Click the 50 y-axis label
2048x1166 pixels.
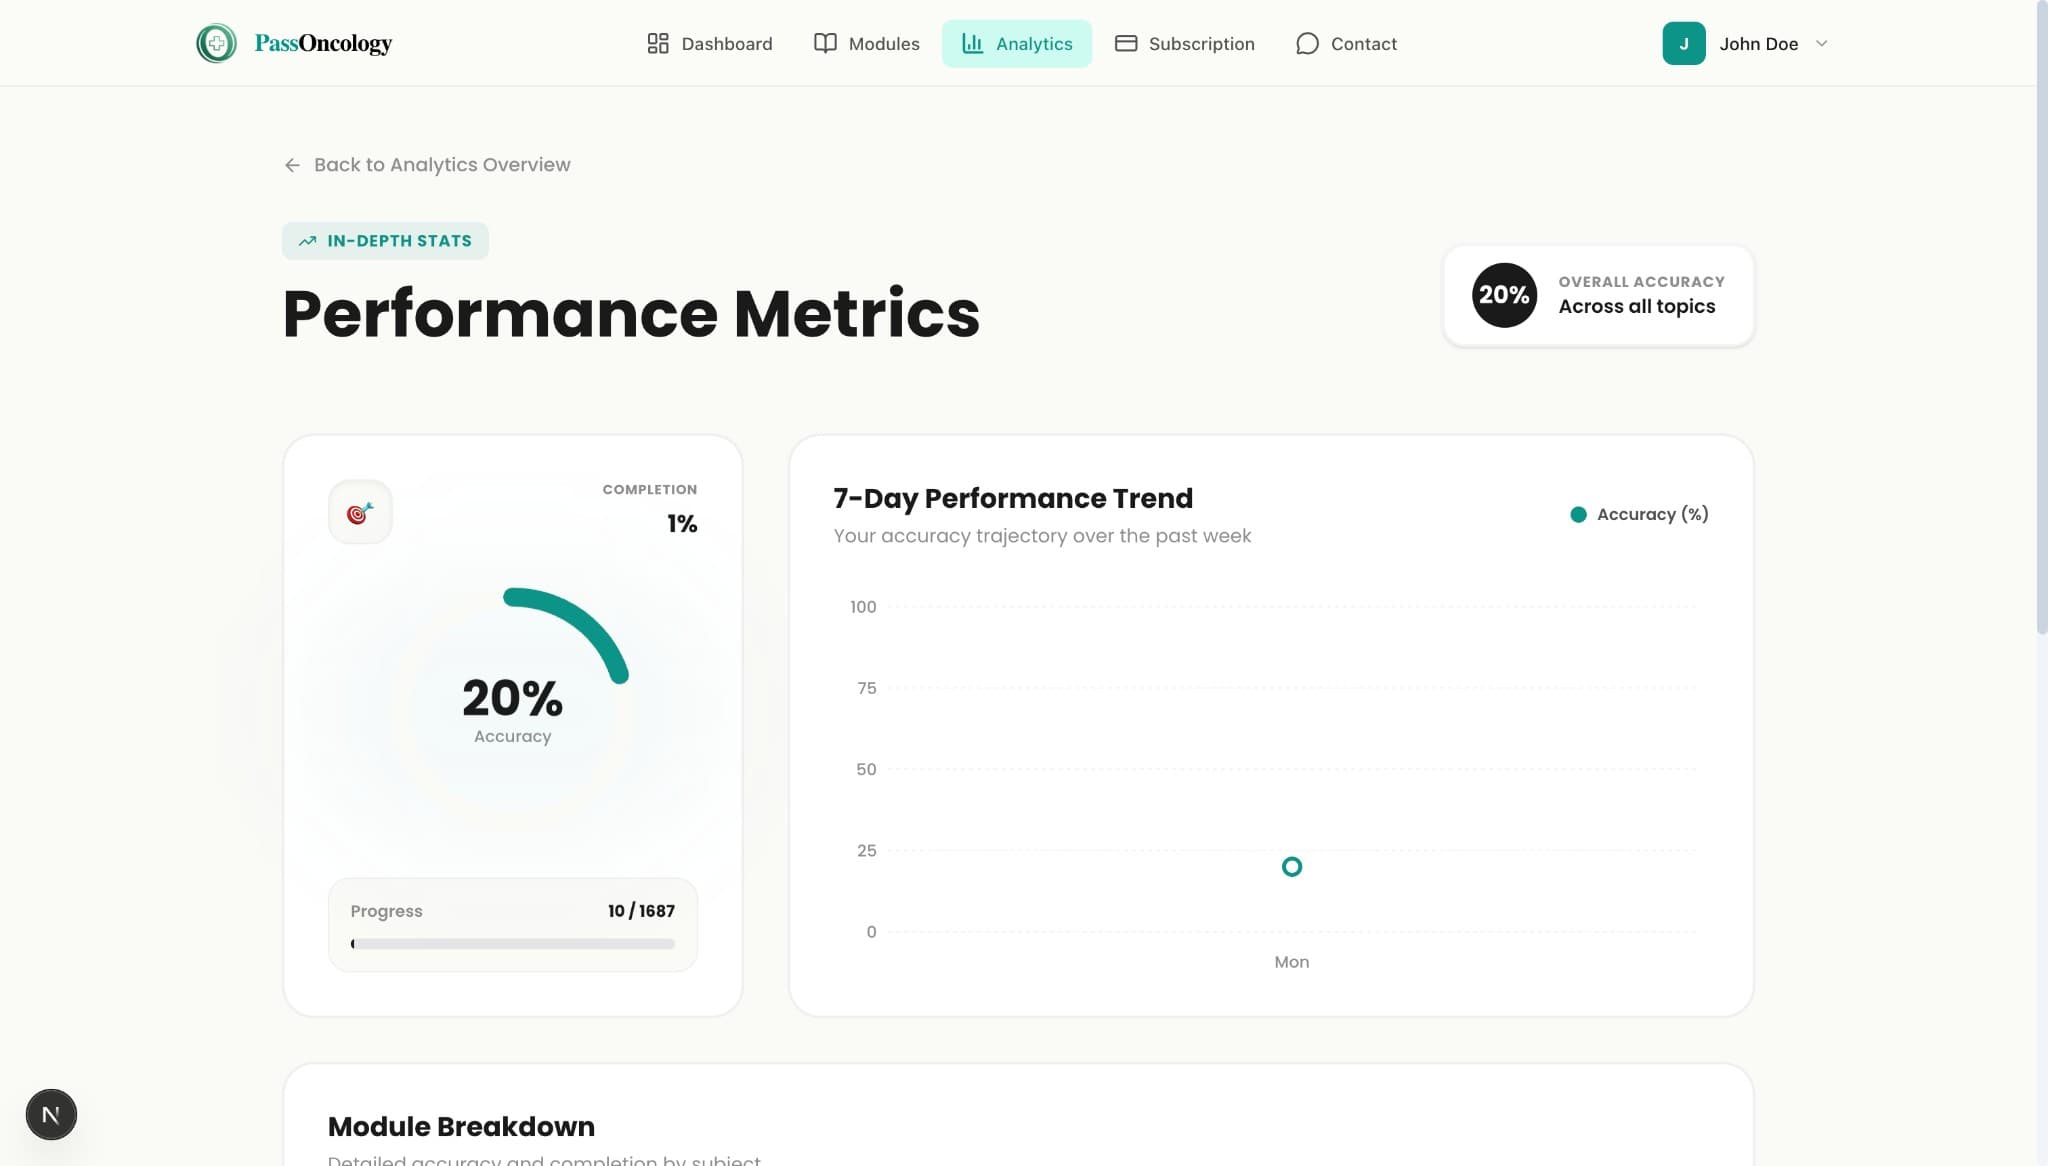[866, 769]
